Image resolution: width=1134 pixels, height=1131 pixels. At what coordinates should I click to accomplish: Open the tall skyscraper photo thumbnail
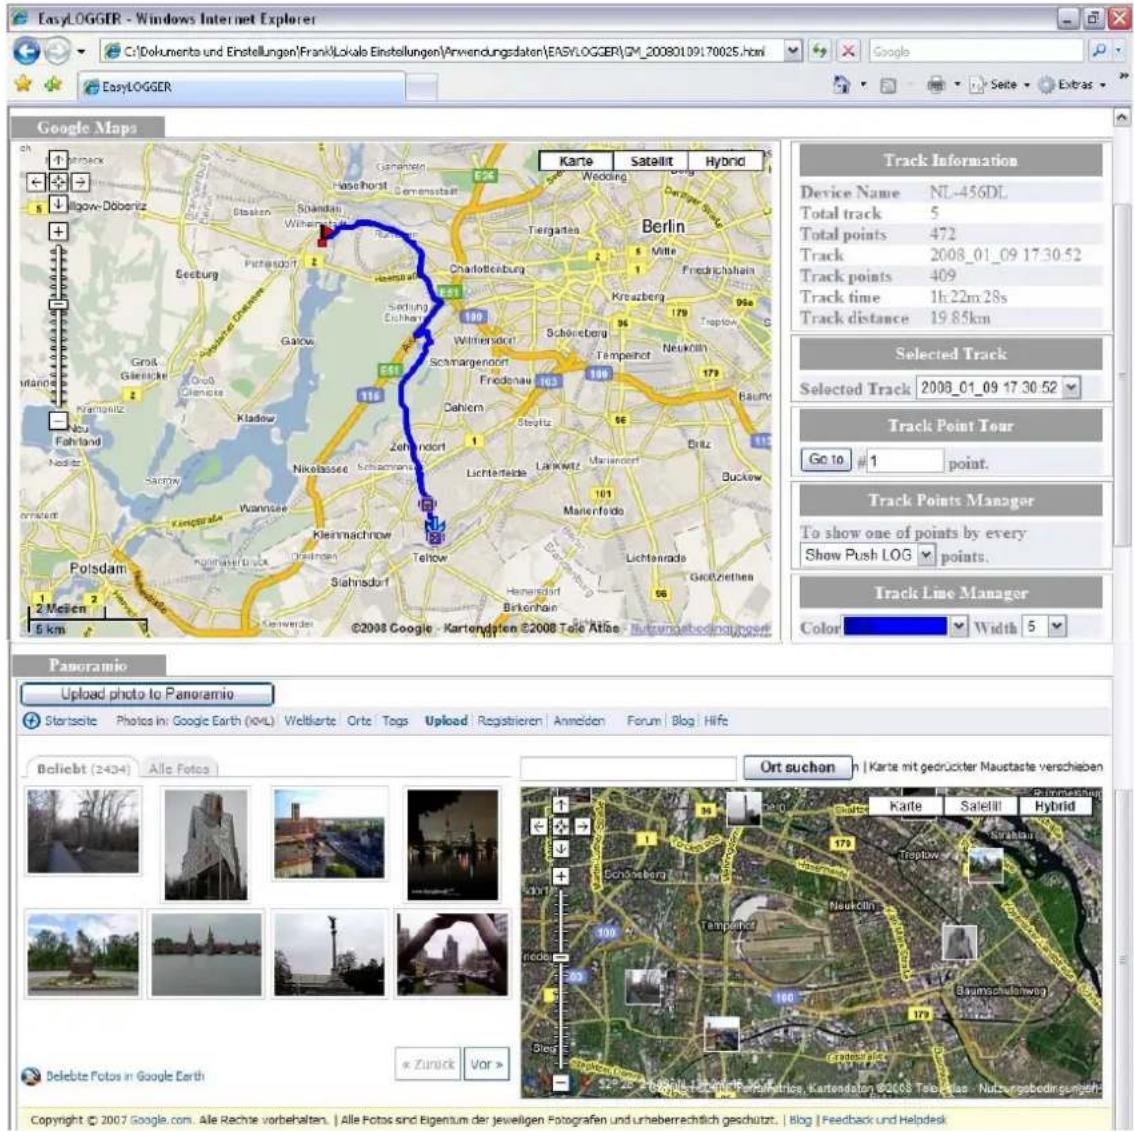205,845
